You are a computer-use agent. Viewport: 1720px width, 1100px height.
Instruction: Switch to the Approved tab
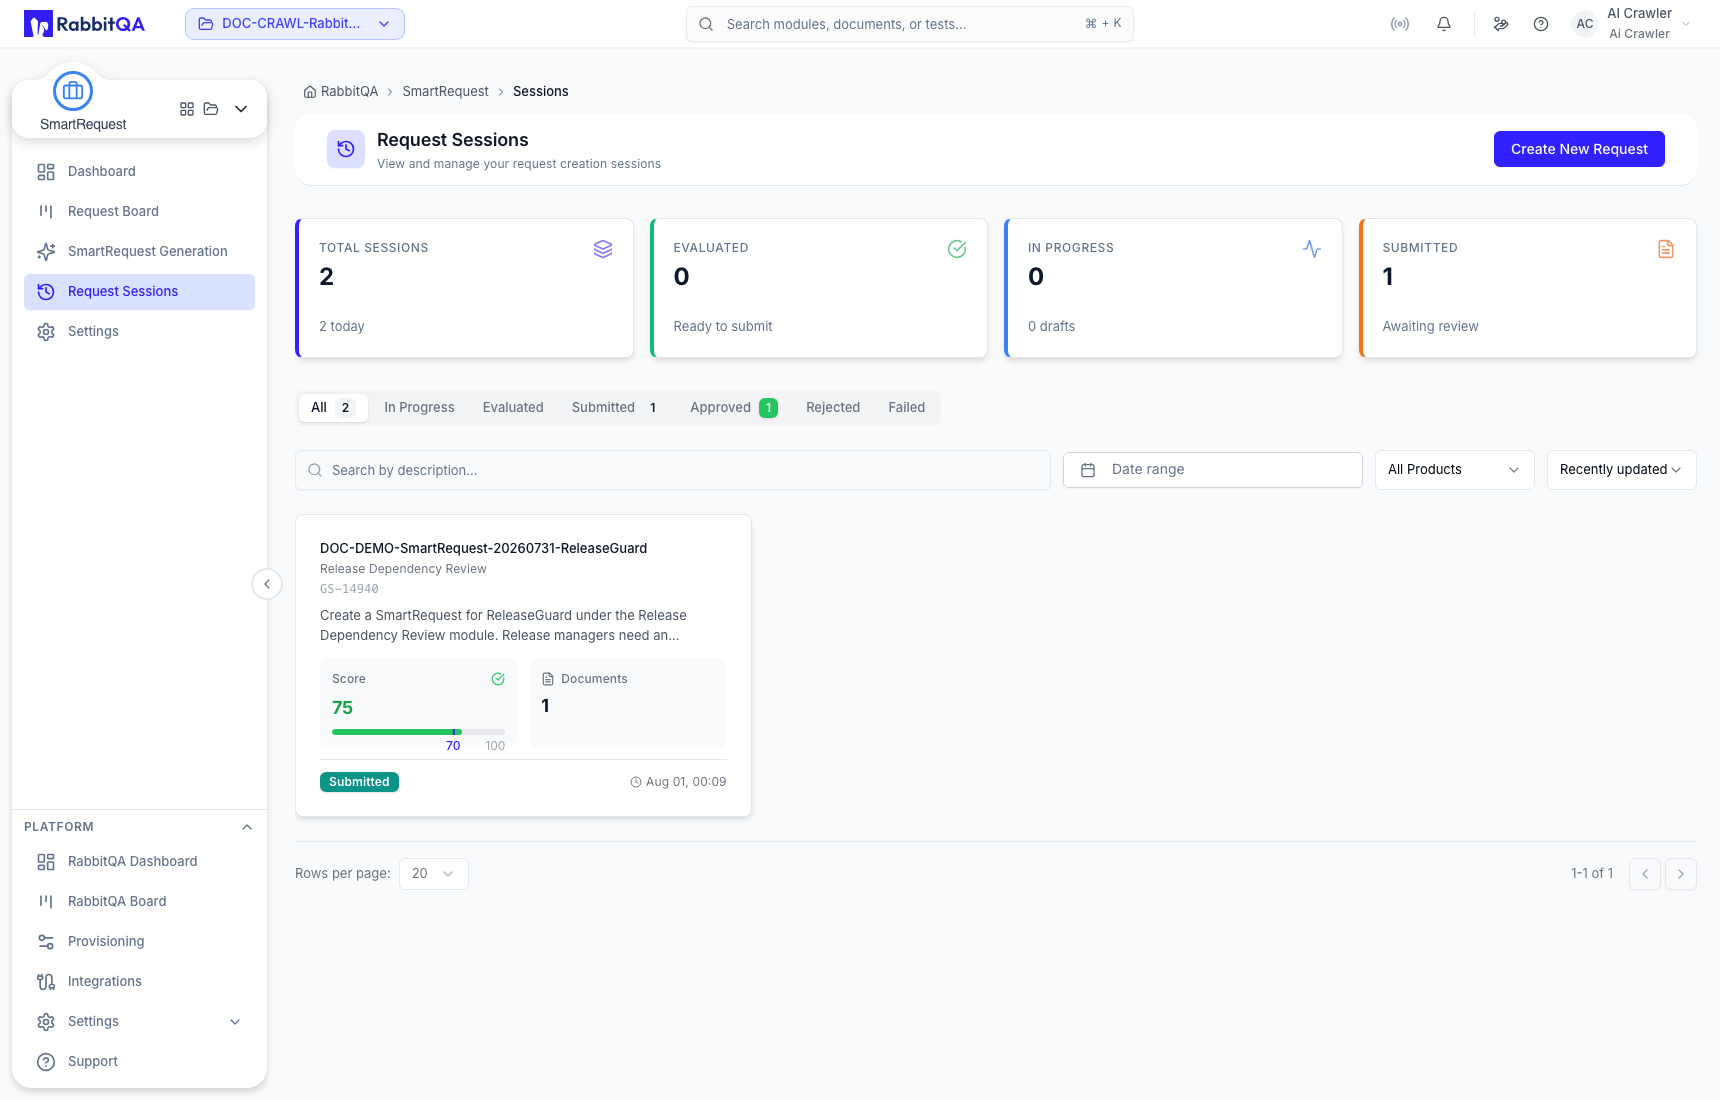coord(734,408)
